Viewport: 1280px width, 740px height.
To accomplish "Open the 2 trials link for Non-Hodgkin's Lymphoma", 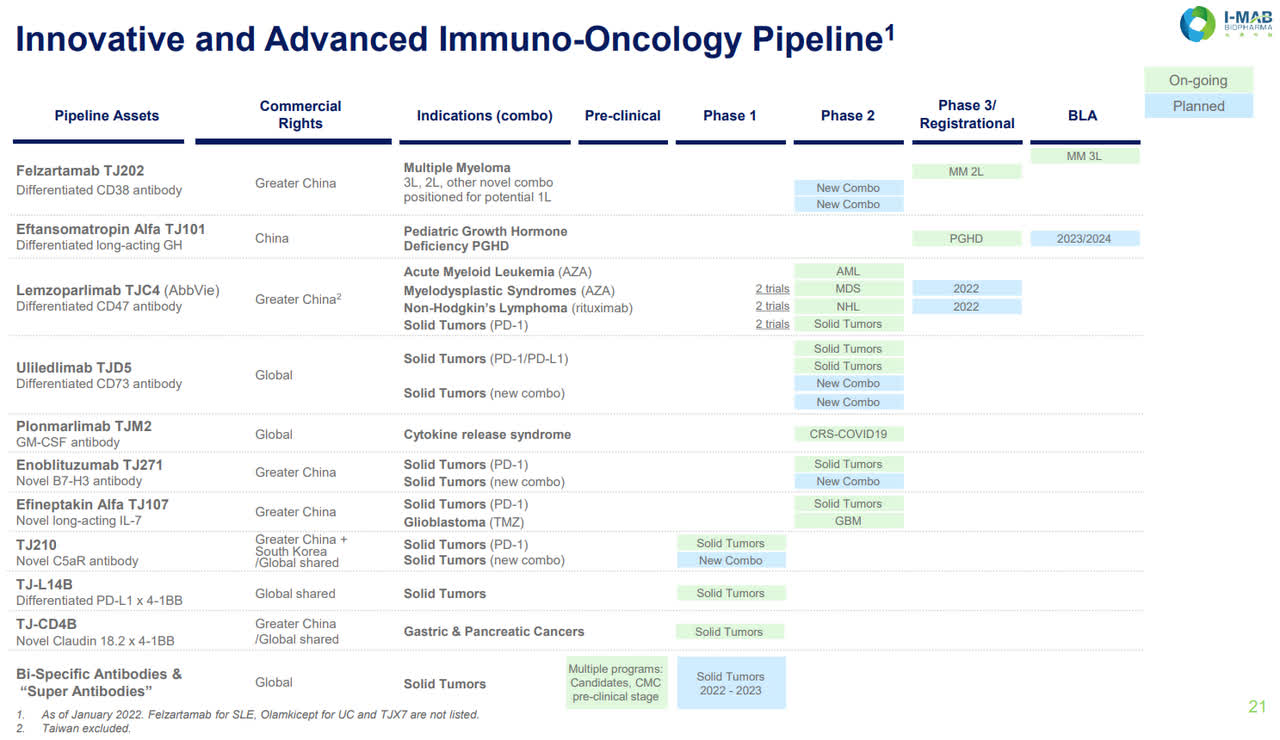I will (x=772, y=307).
